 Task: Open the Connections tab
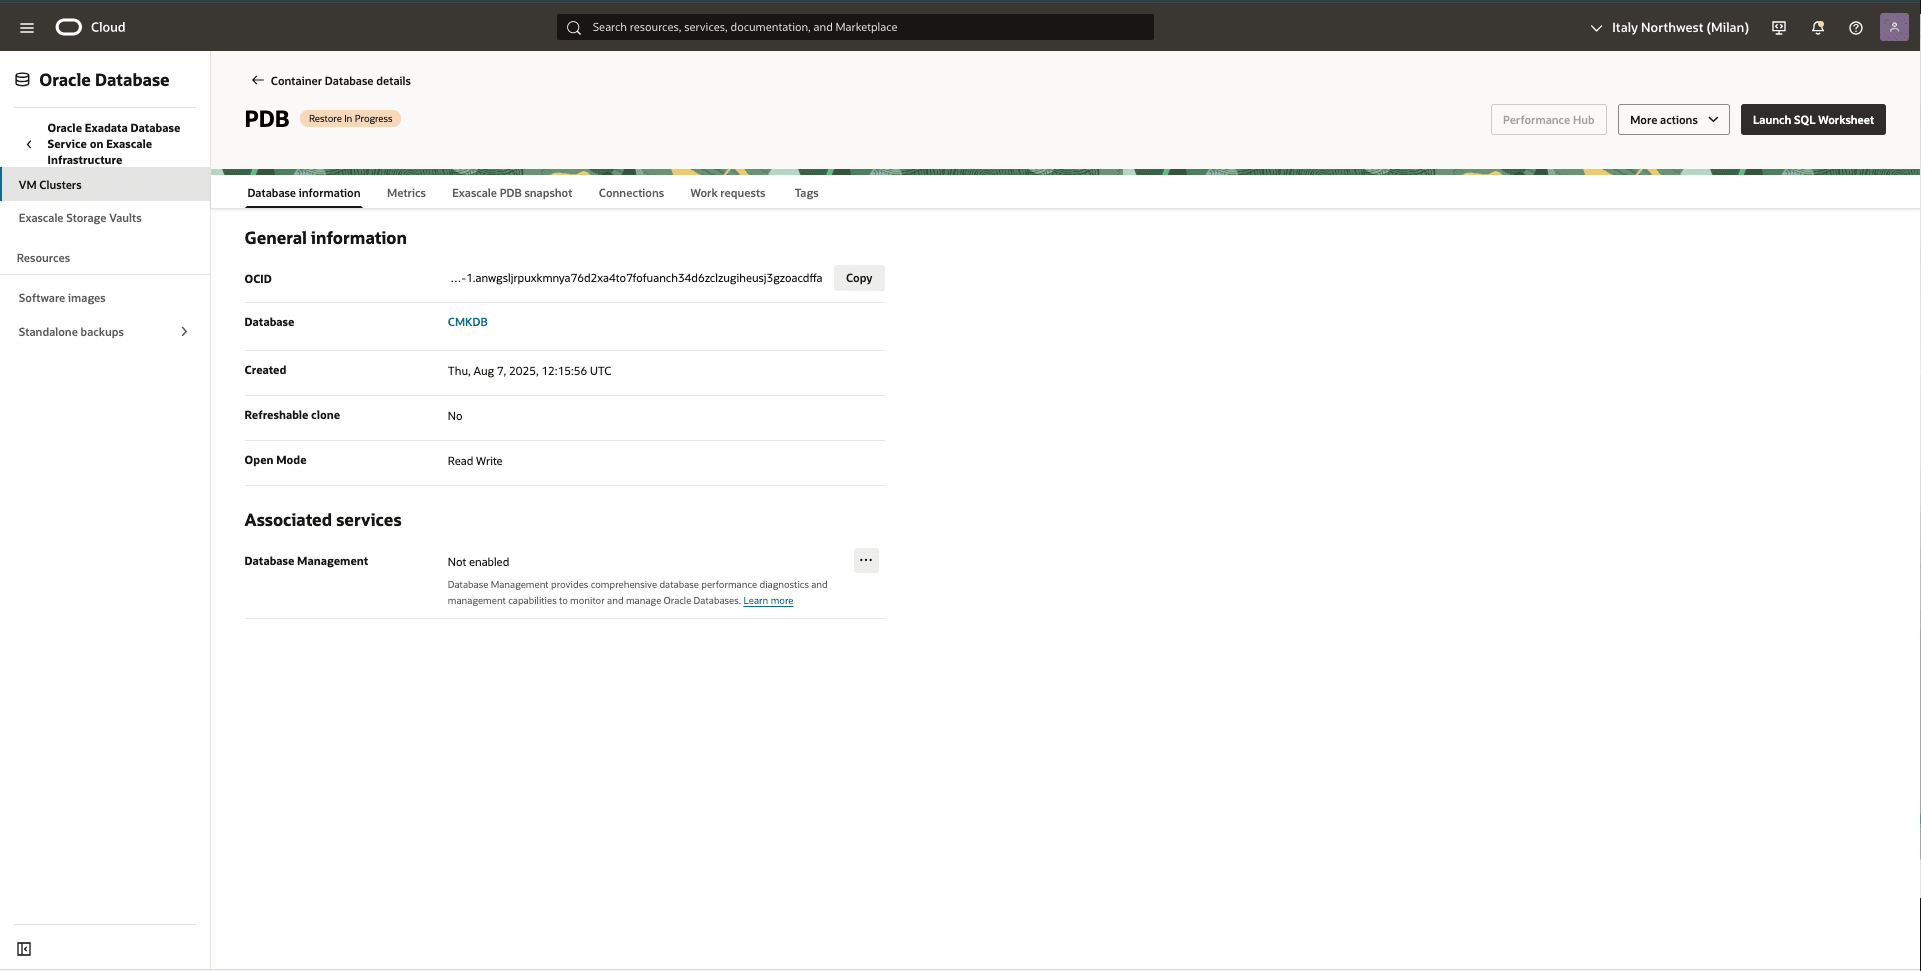tap(631, 193)
